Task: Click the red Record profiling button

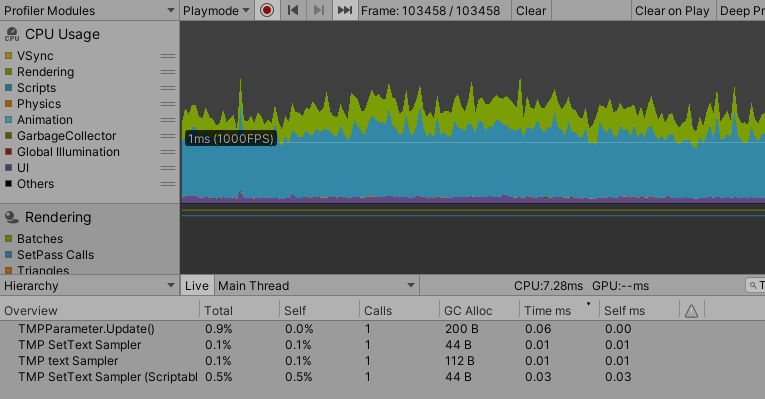Action: [x=267, y=10]
